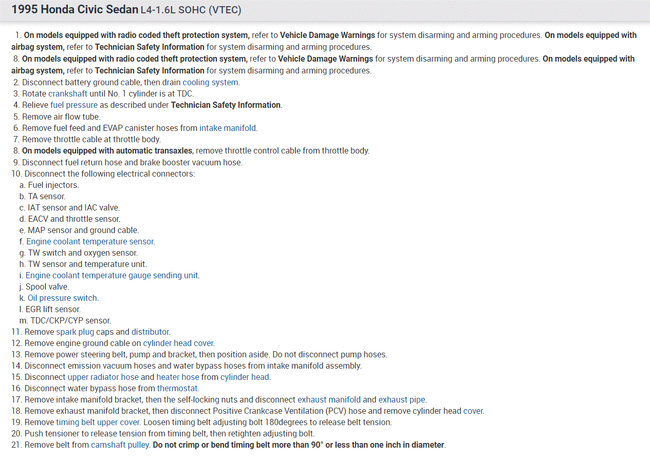
Task: Click the exhaust manifold link
Action: 328,399
